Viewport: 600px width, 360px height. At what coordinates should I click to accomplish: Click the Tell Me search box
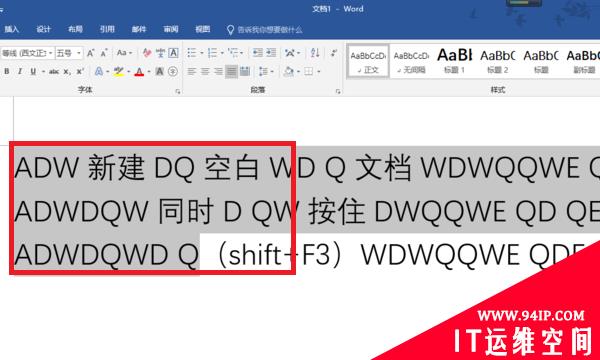[264, 29]
